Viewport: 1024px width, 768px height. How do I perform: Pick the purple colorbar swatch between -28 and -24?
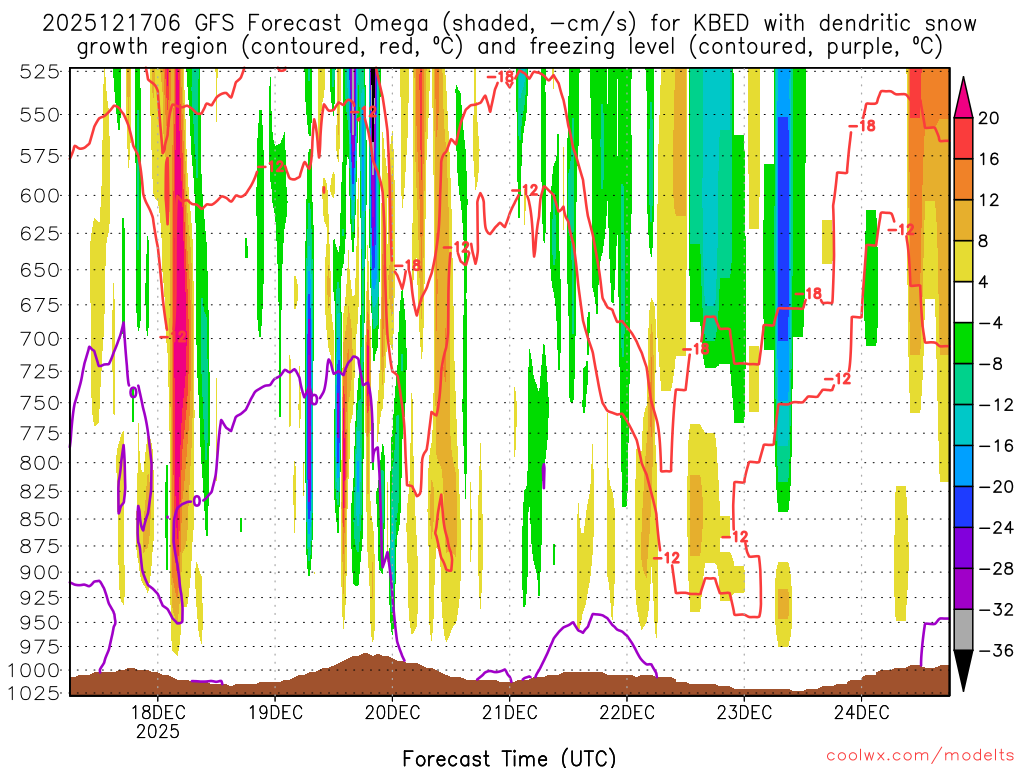[x=963, y=548]
